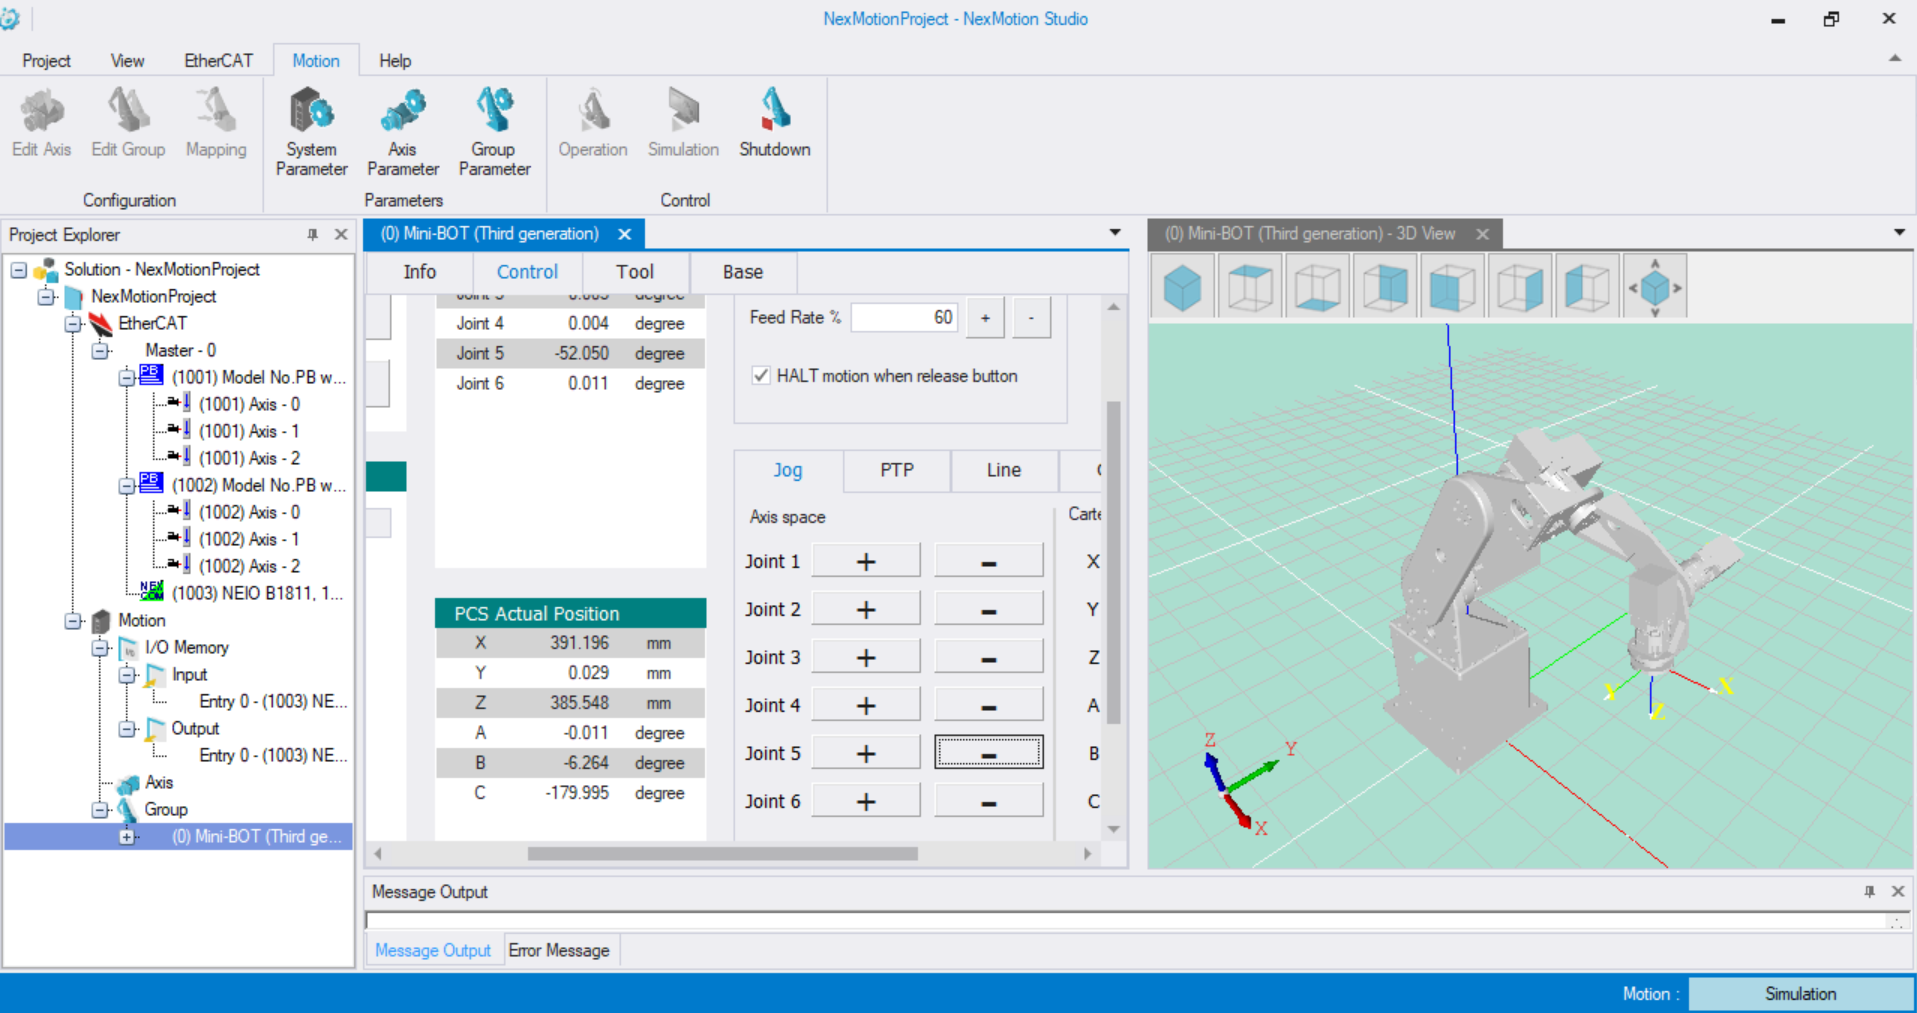Open the EtherCAT ribbon tab
This screenshot has width=1917, height=1013.
(x=218, y=61)
